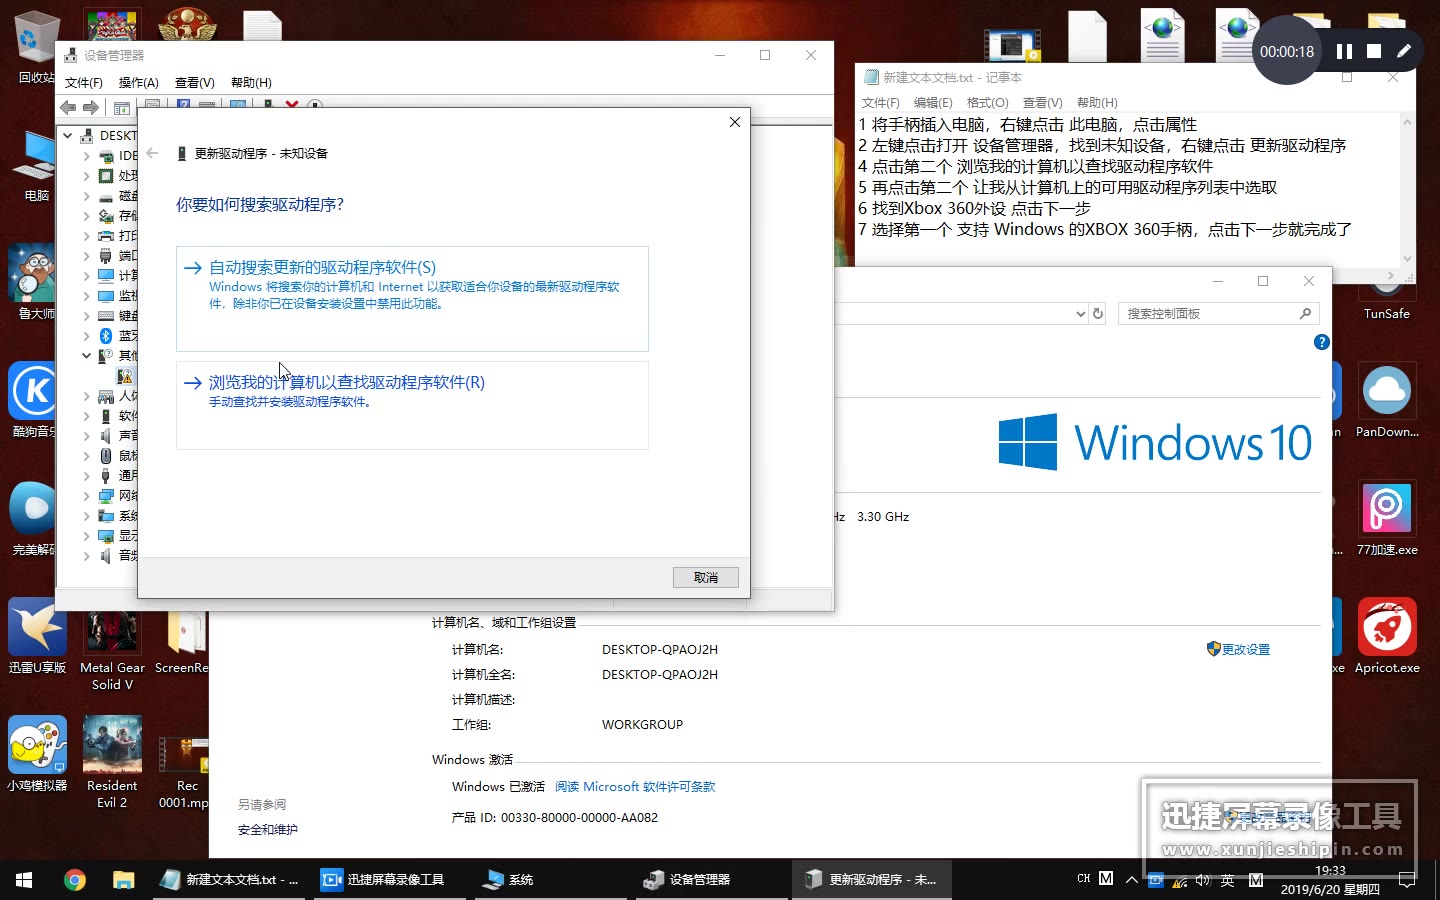Click the network tray icon with warning
This screenshot has height=900, width=1440.
(x=1180, y=880)
